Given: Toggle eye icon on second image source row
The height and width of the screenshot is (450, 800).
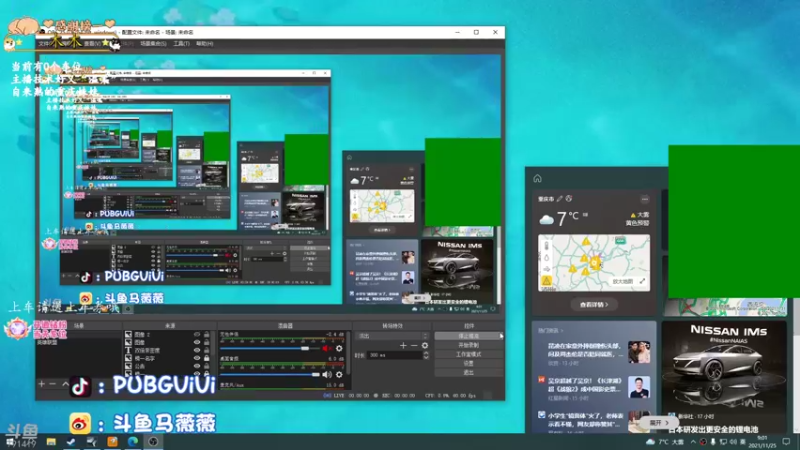Looking at the screenshot, I should click(197, 342).
